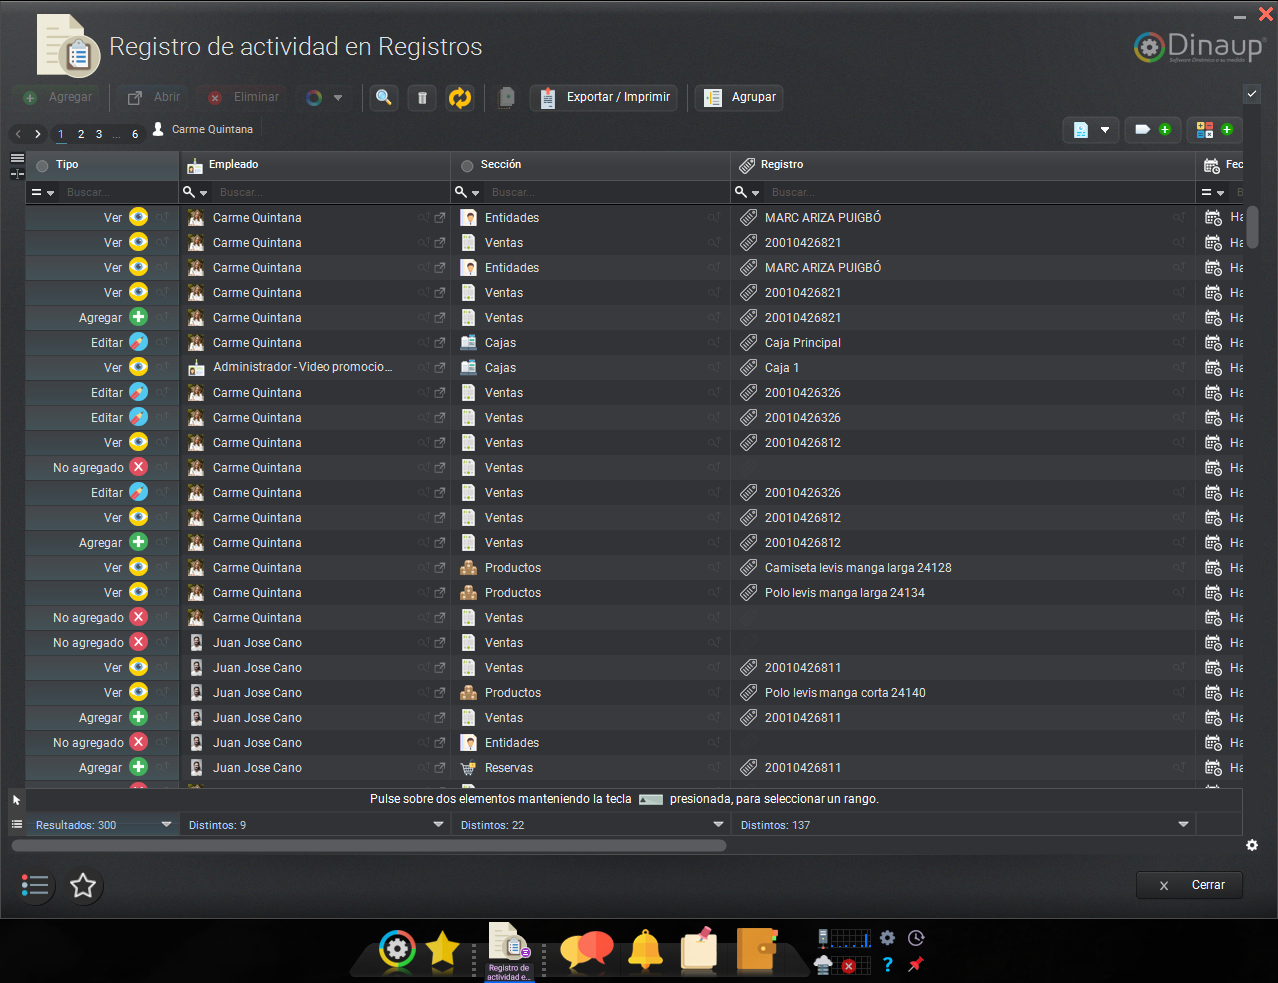
Task: Sort by the Registro column header
Action: tap(963, 165)
